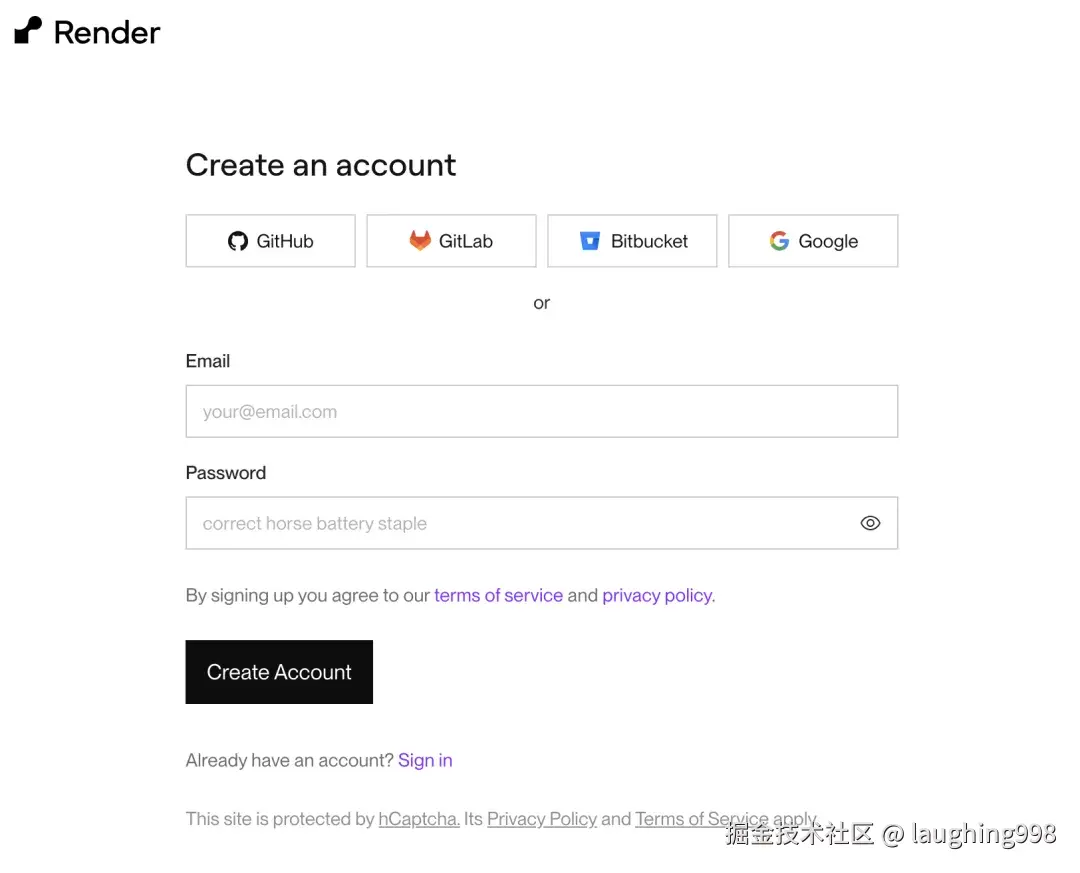Open the terms of service link
1080x873 pixels.
(499, 595)
